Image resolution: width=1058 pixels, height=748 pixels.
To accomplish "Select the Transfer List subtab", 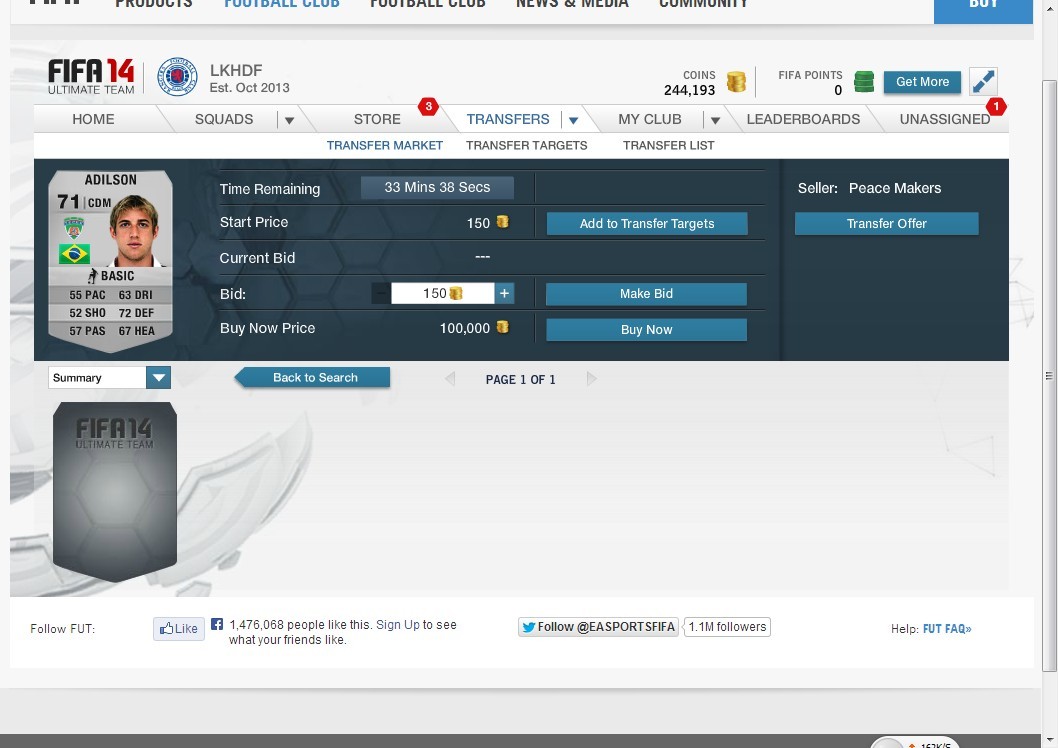I will pos(668,145).
